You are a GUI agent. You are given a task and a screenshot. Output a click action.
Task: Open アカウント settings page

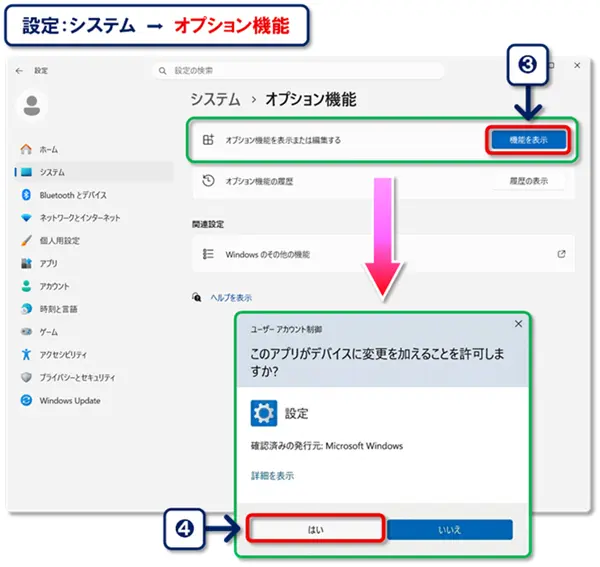coord(54,286)
